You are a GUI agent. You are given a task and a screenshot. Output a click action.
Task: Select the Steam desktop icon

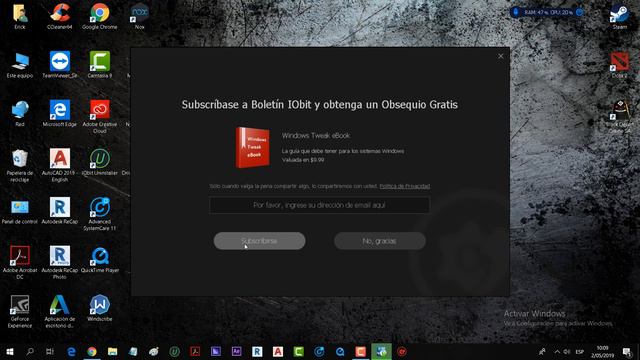[x=620, y=17]
